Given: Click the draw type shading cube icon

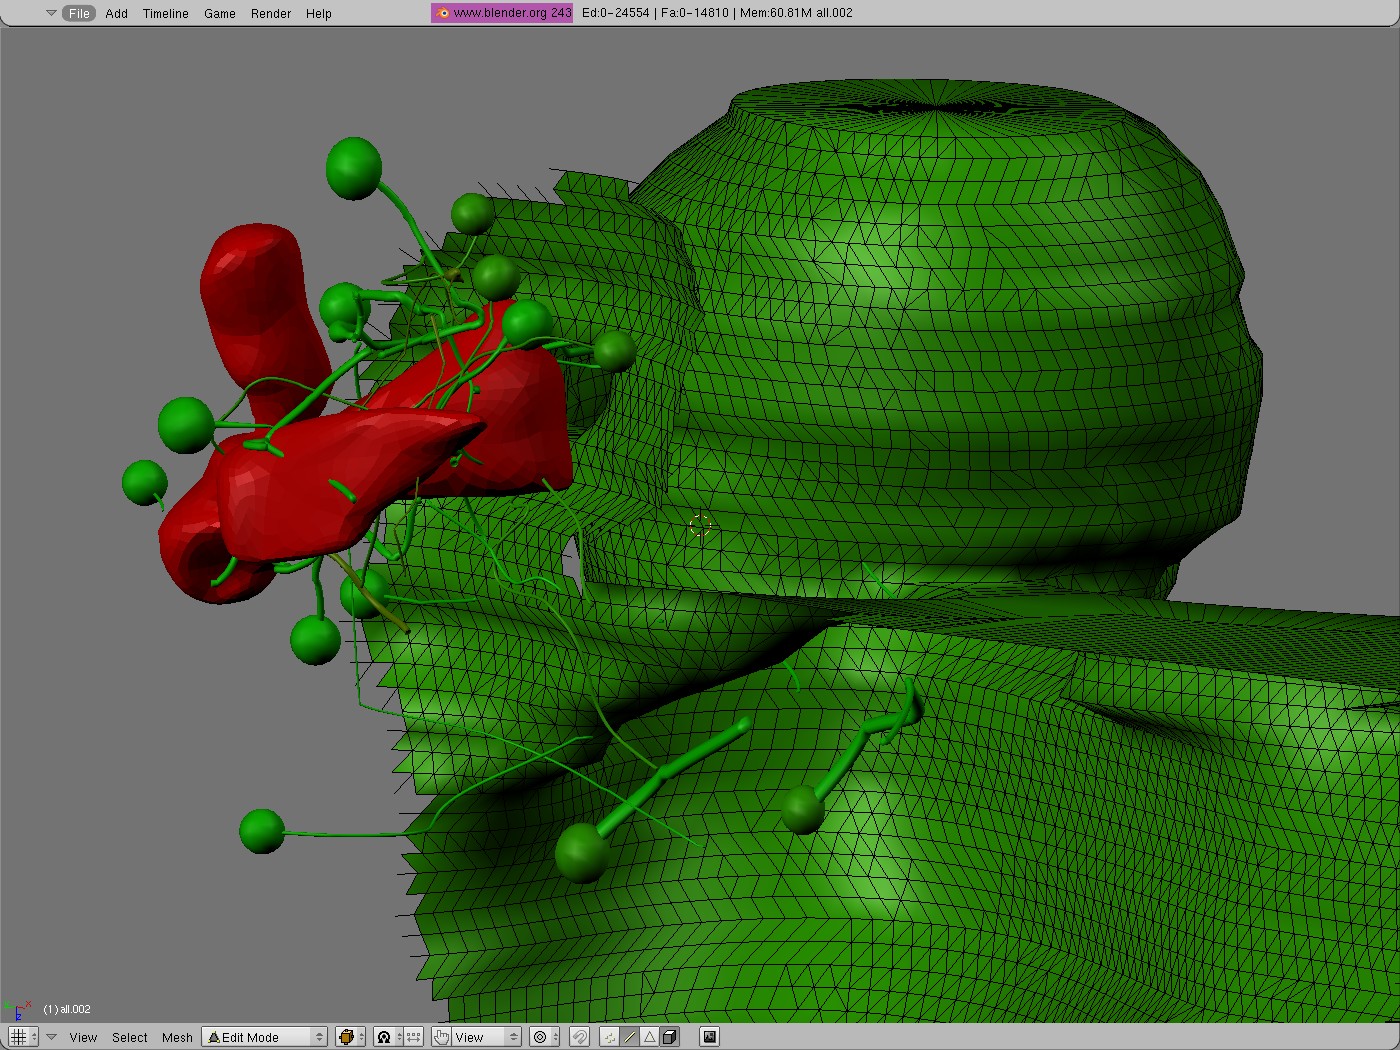Looking at the screenshot, I should click(346, 1037).
